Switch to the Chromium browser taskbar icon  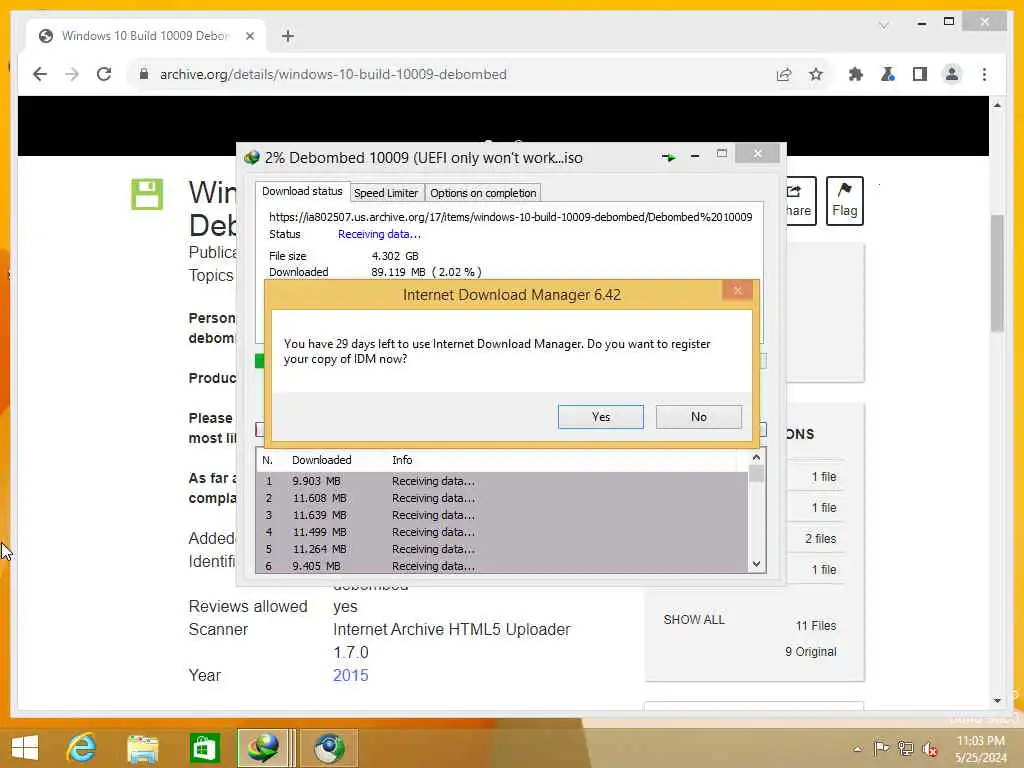[329, 747]
